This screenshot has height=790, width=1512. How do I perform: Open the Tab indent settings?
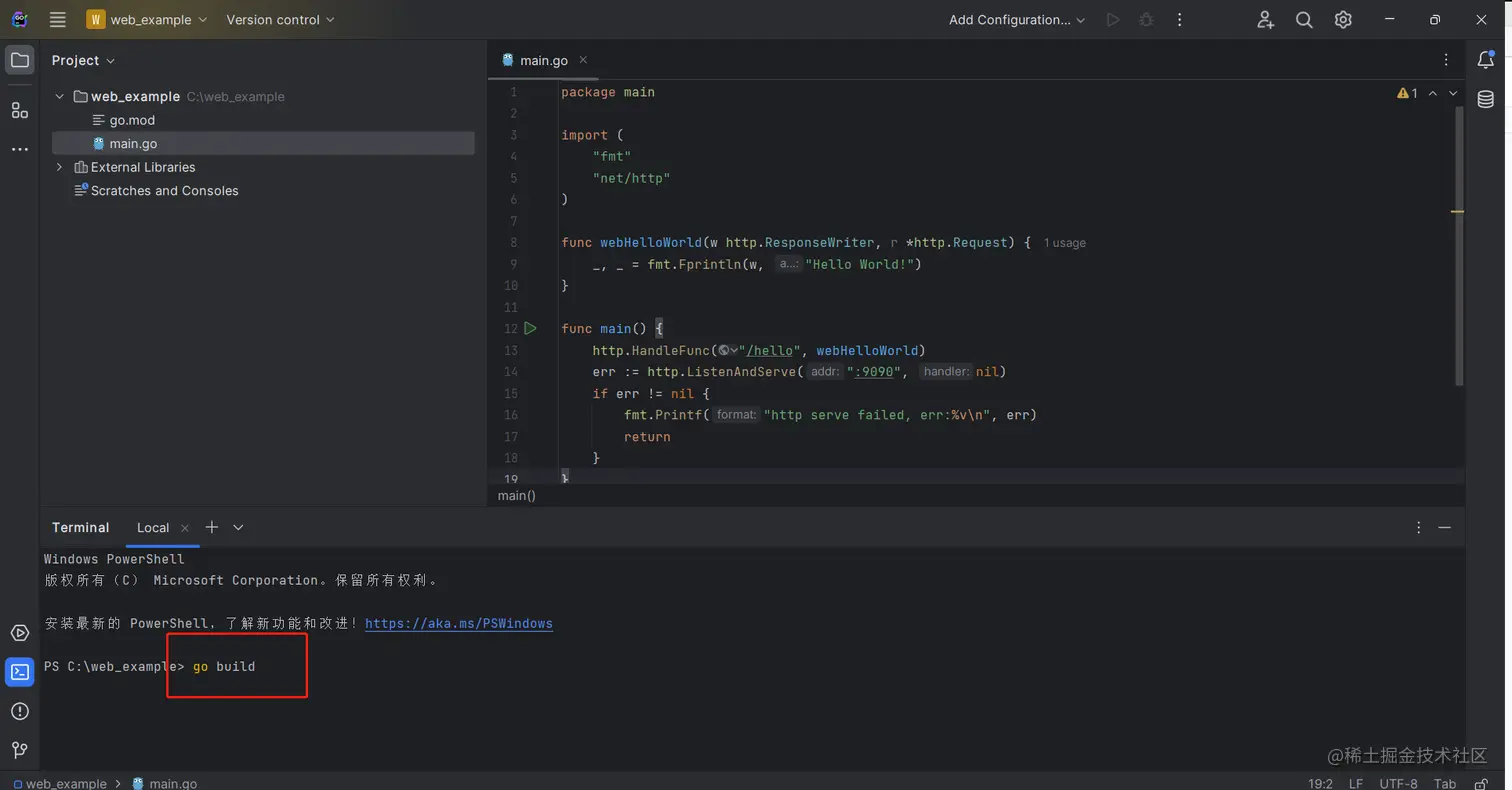click(1445, 783)
